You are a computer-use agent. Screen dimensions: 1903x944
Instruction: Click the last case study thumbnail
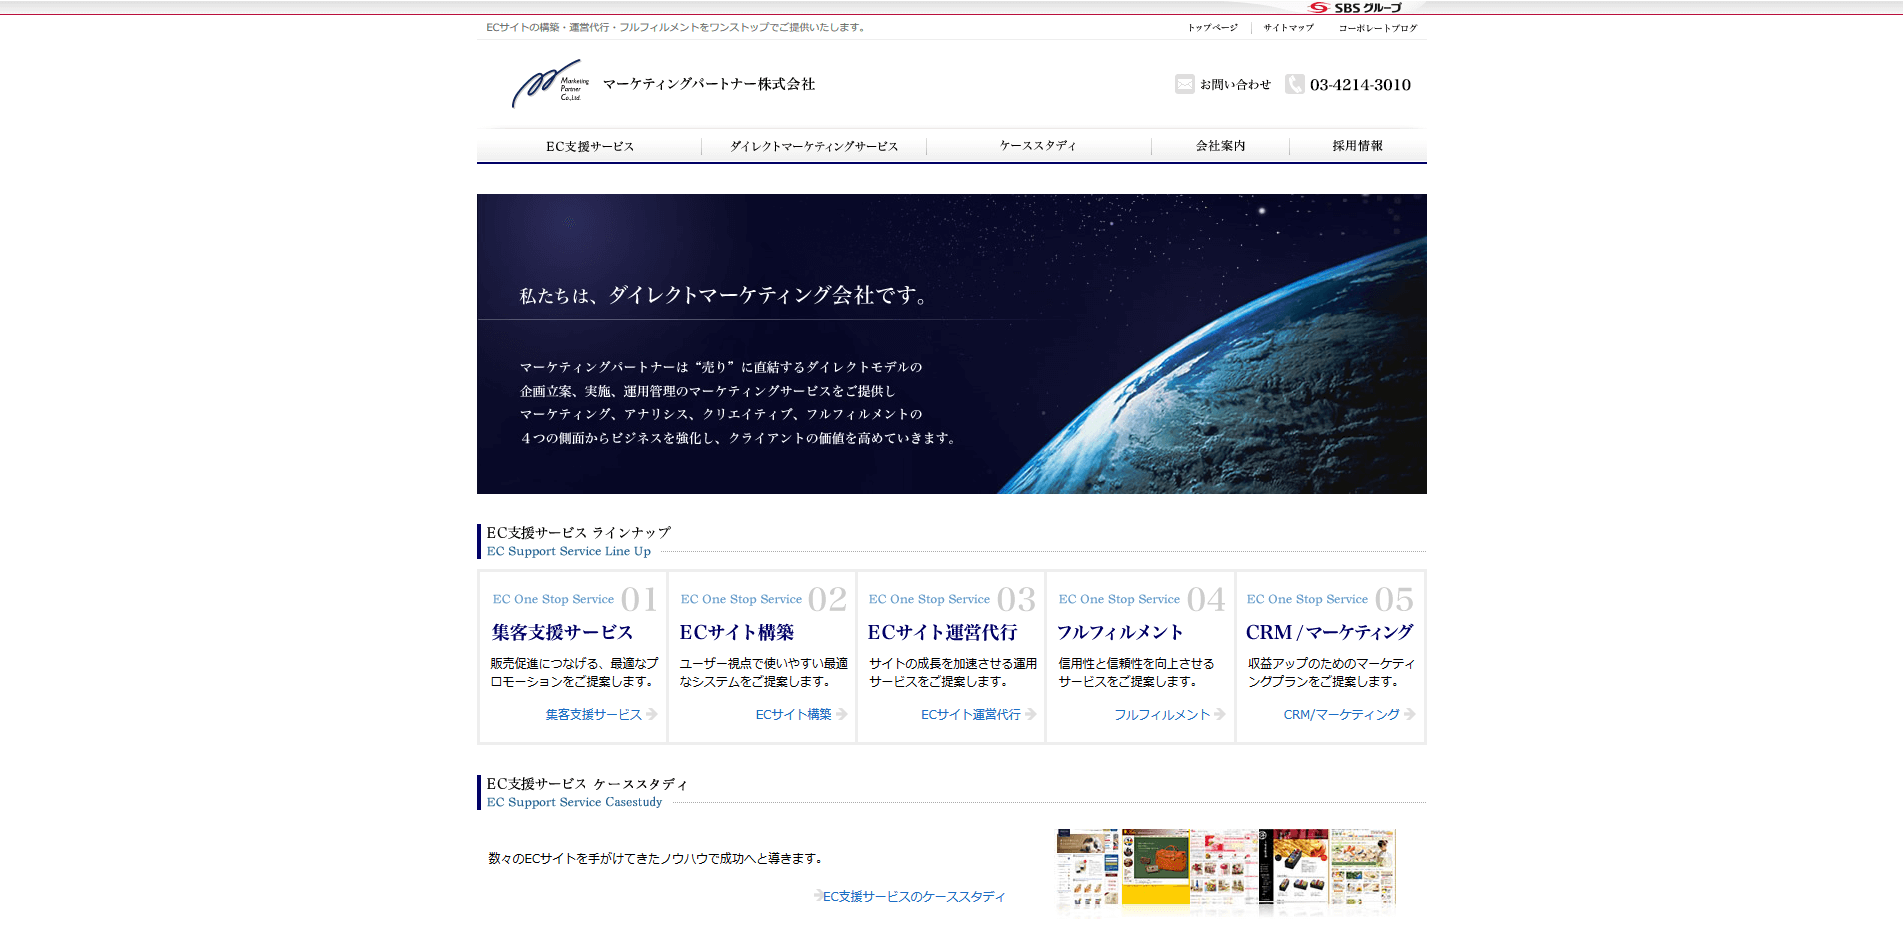[x=1362, y=868]
